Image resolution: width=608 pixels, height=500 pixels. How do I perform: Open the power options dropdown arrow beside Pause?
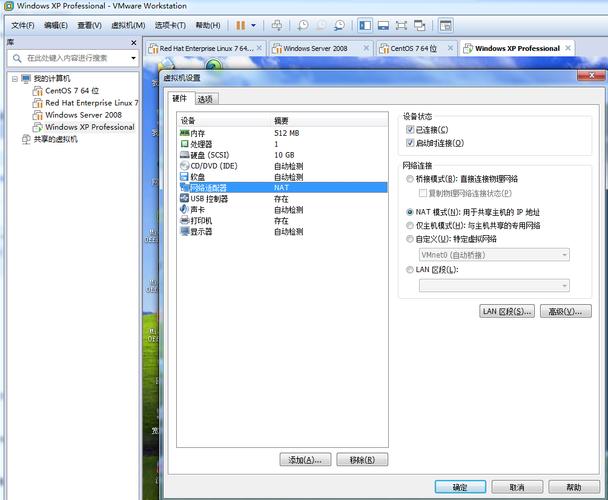click(253, 26)
